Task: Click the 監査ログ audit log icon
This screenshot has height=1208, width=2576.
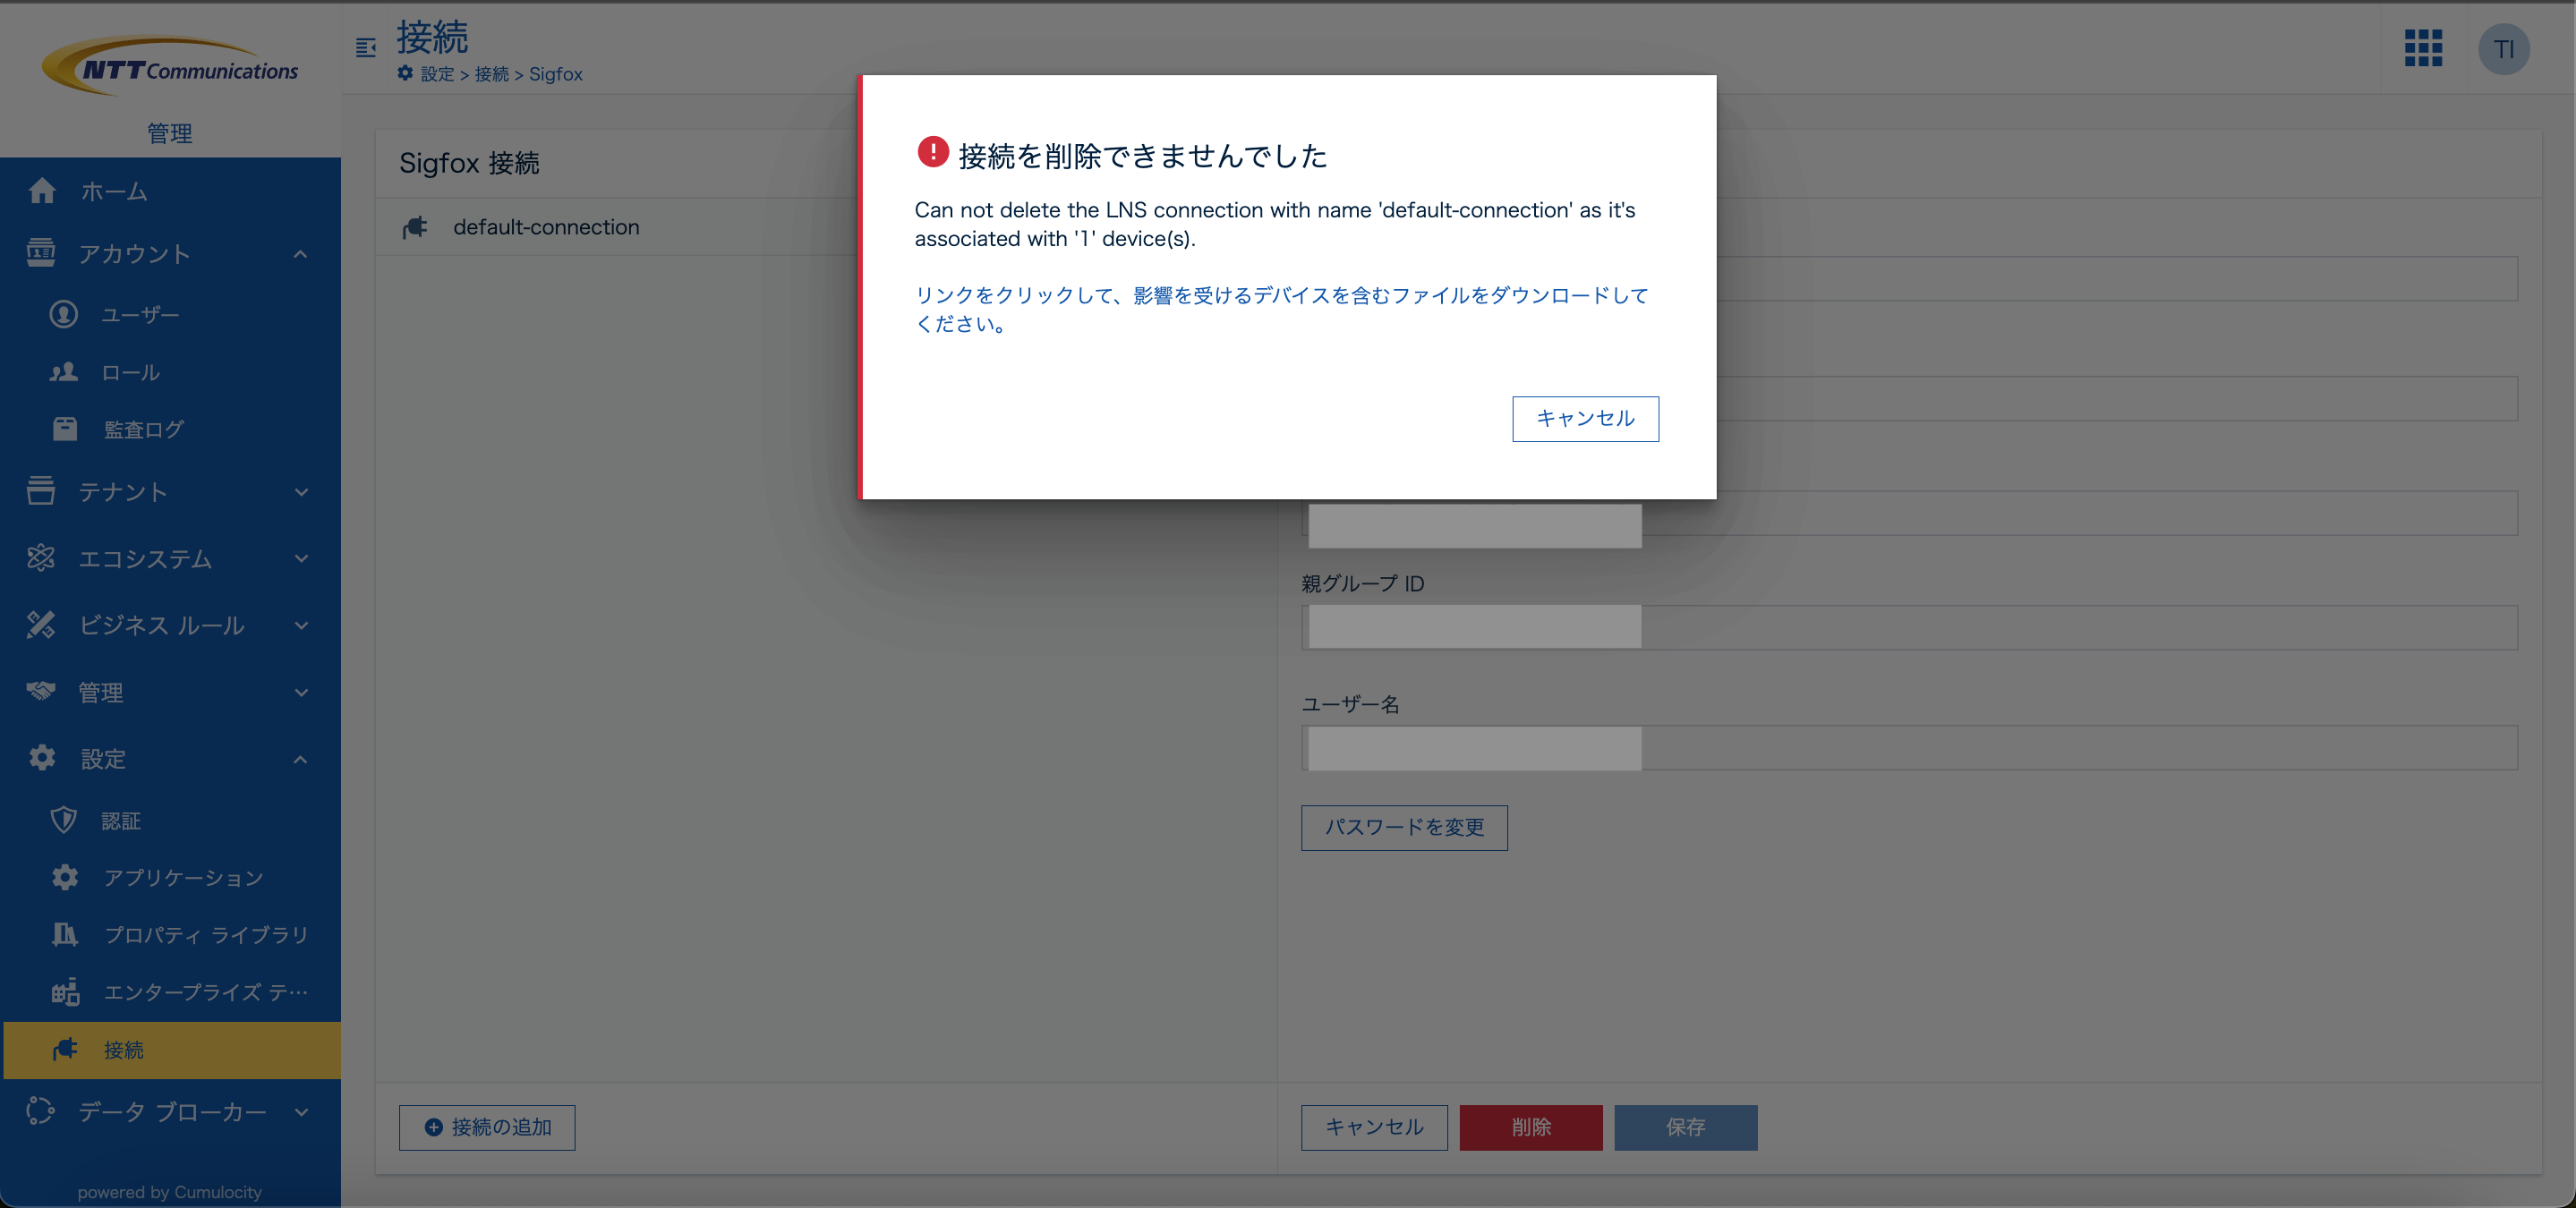Action: click(63, 429)
